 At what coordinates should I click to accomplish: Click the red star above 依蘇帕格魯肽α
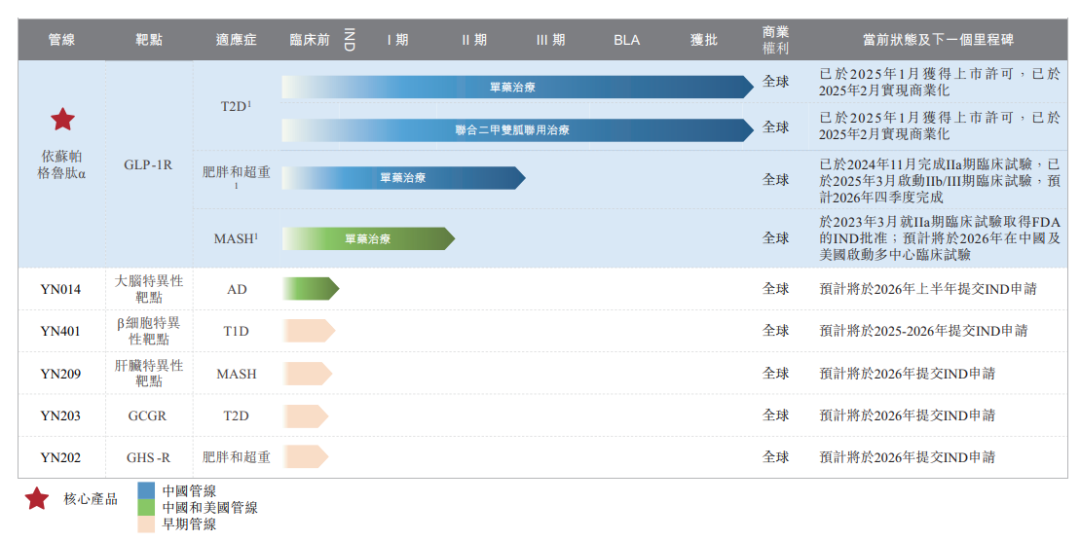(63, 120)
